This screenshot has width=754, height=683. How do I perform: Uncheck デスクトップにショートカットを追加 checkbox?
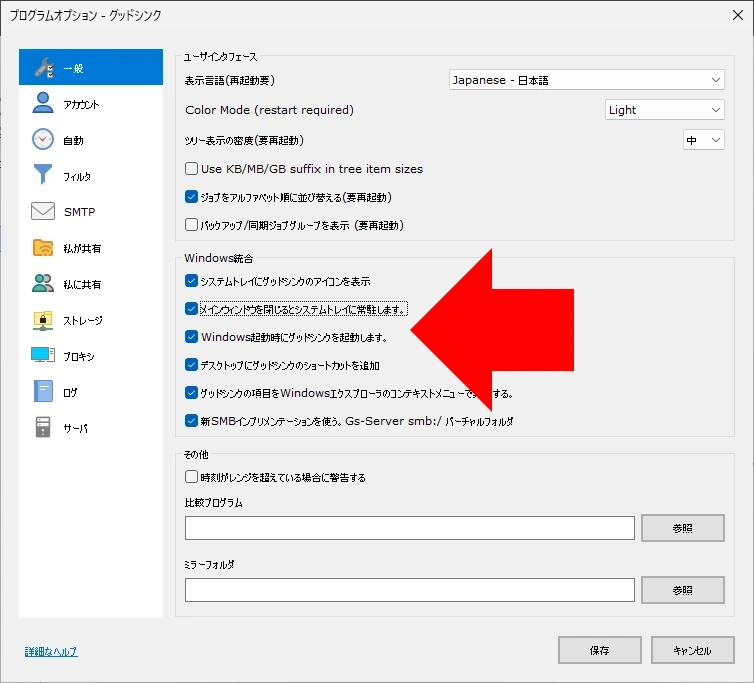click(191, 365)
